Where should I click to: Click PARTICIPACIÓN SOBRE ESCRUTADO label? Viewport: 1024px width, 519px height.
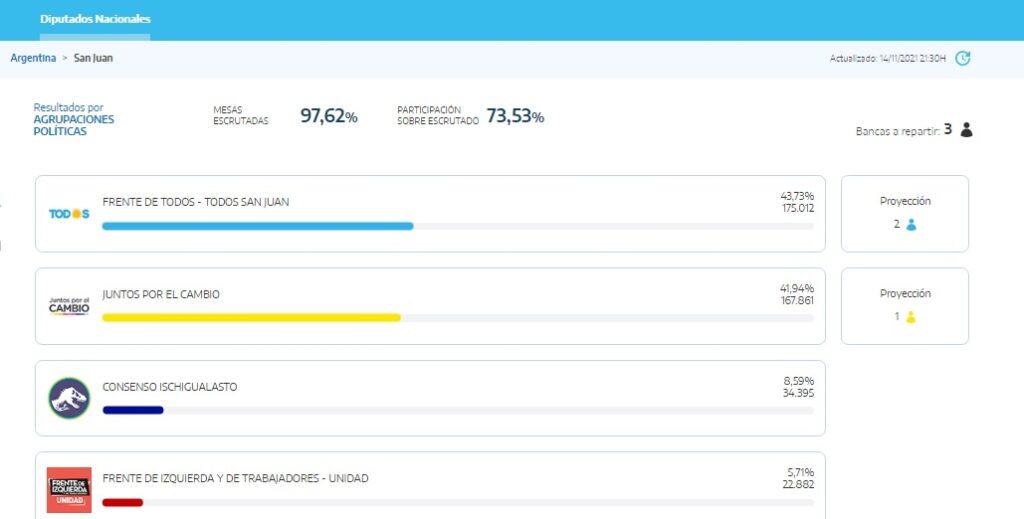[438, 116]
